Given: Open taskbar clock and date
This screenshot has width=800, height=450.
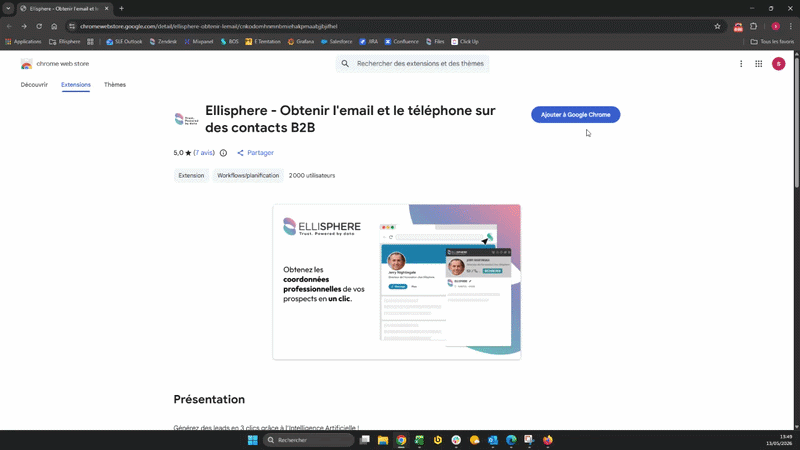Looking at the screenshot, I should pyautogui.click(x=780, y=440).
